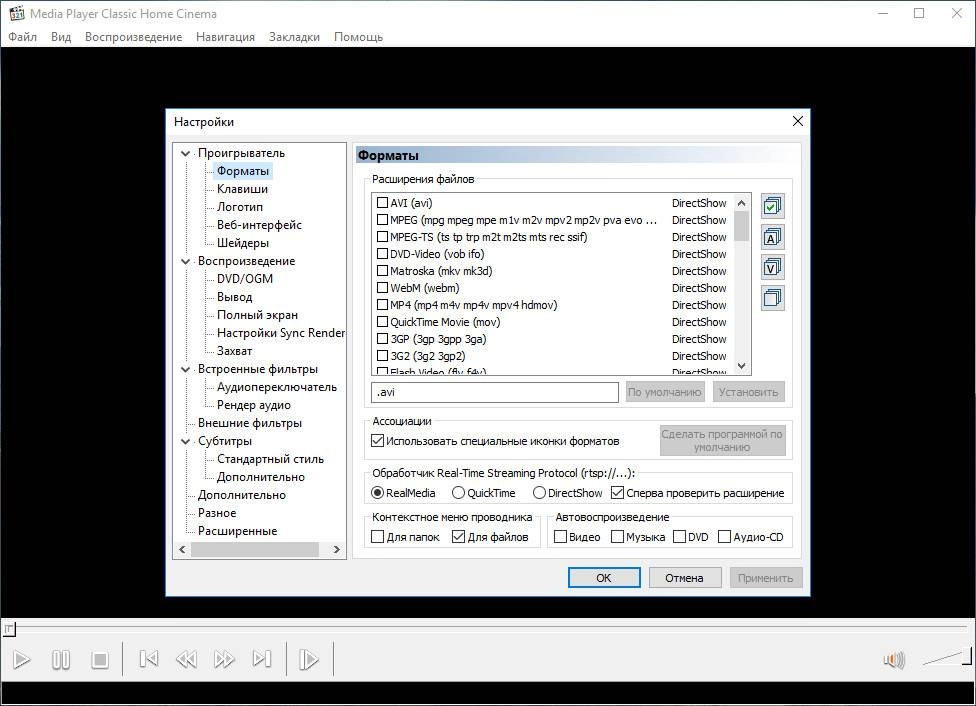Click the Stop playback button
This screenshot has width=976, height=706.
click(x=100, y=659)
